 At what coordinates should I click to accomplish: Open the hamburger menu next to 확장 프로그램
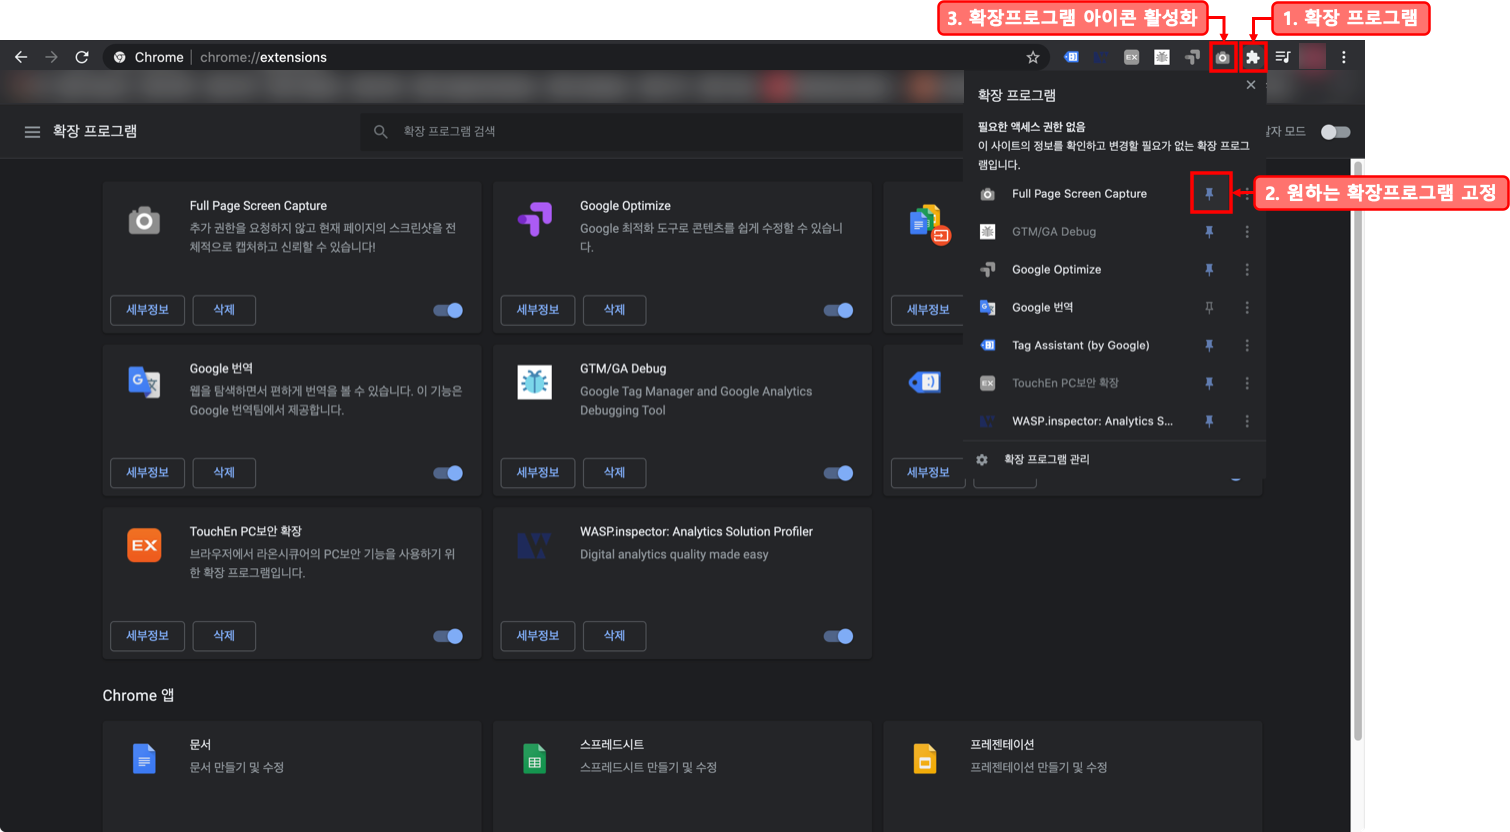(x=32, y=131)
